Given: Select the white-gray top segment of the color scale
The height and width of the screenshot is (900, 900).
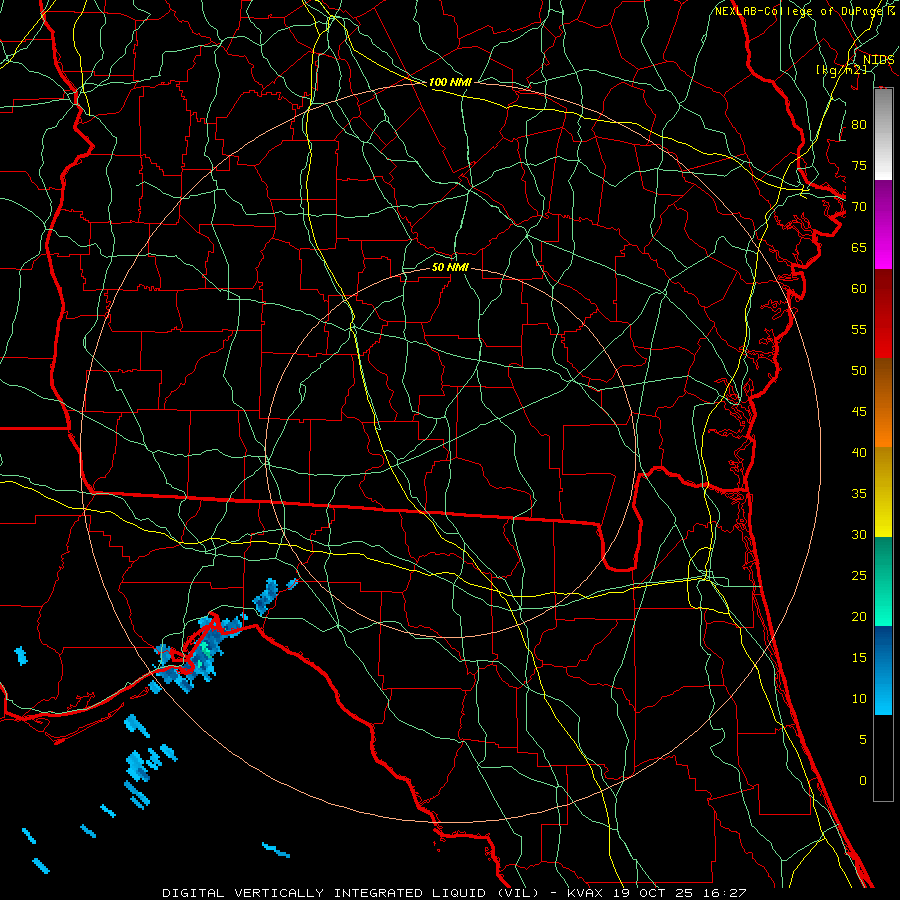Looking at the screenshot, I should tap(883, 134).
